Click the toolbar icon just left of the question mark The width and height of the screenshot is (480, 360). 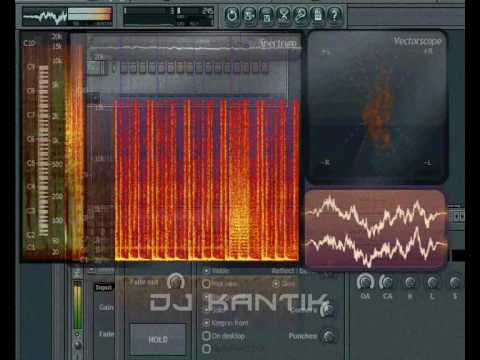coord(317,15)
